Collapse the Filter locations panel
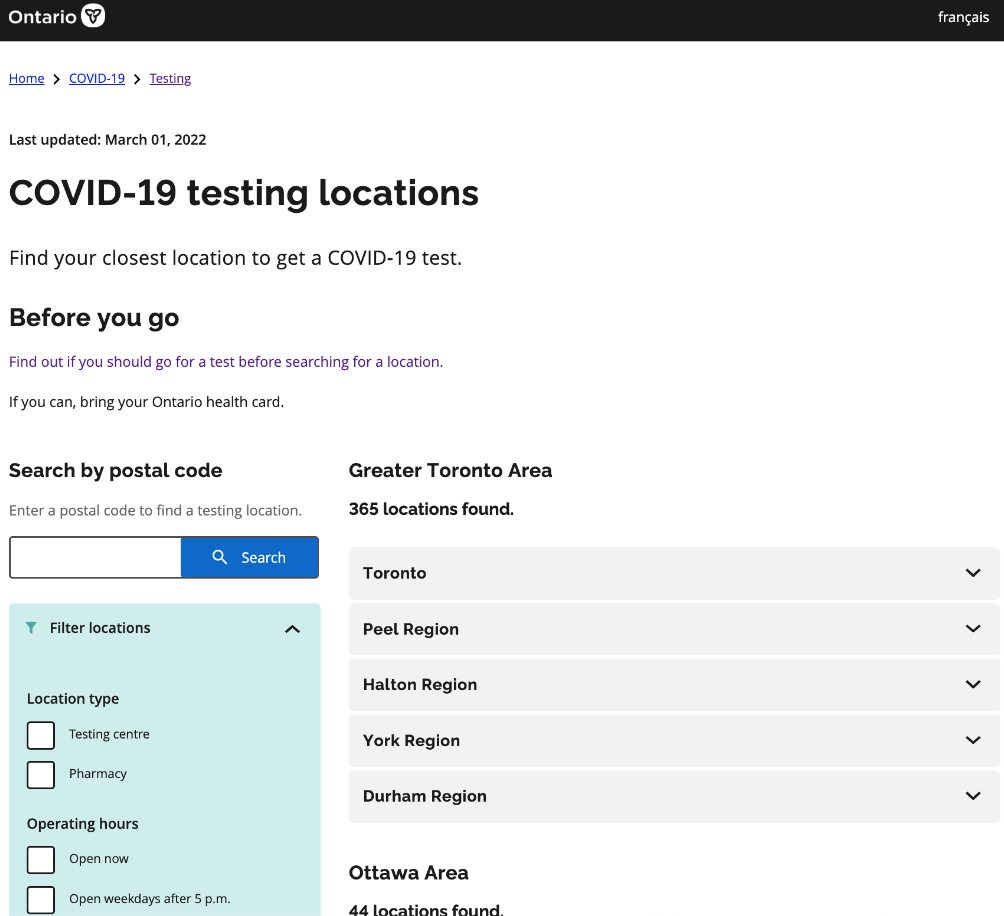The image size is (1004, 916). pos(292,629)
